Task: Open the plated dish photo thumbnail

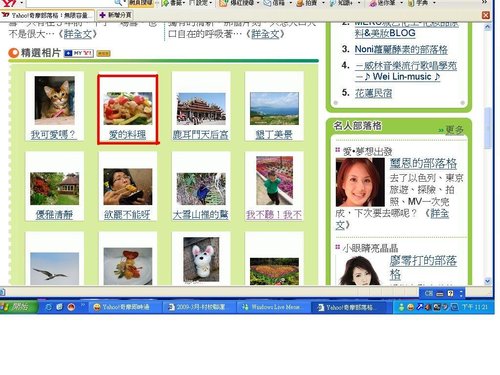Action: click(128, 266)
